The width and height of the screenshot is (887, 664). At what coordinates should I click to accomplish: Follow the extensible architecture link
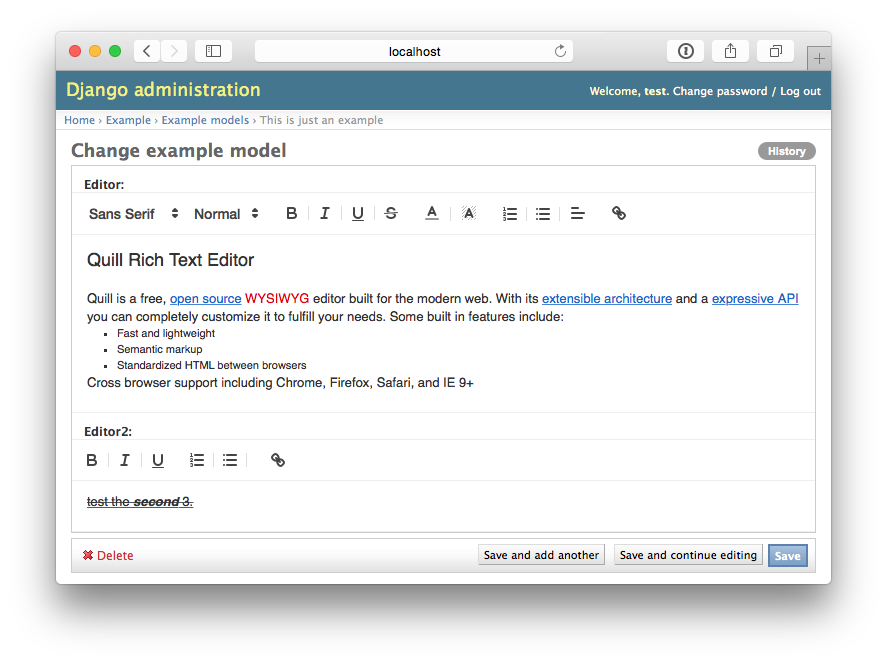(x=607, y=299)
